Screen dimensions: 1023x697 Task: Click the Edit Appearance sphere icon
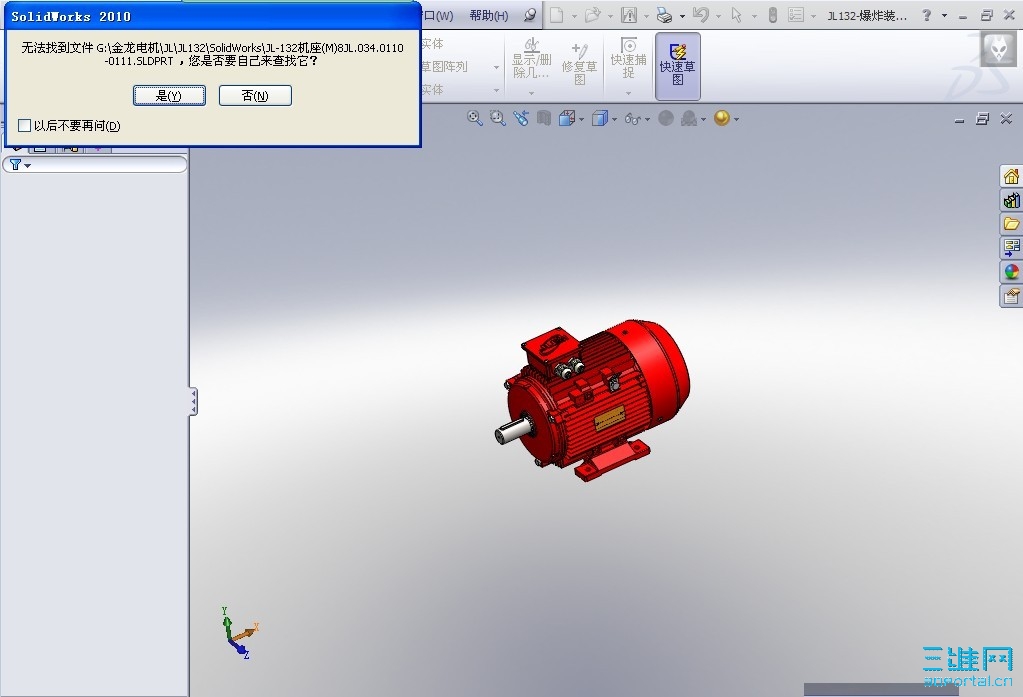coord(665,118)
